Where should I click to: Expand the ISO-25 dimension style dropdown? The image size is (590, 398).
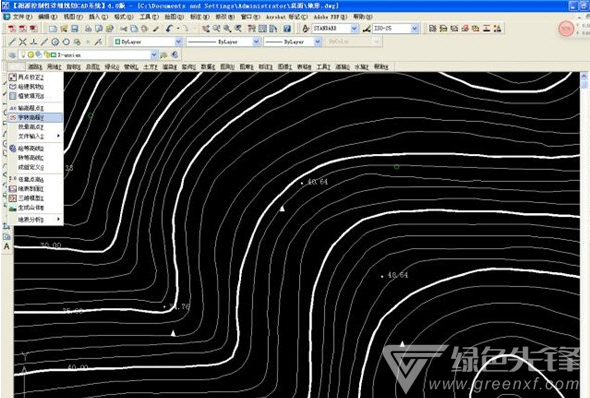[x=414, y=29]
